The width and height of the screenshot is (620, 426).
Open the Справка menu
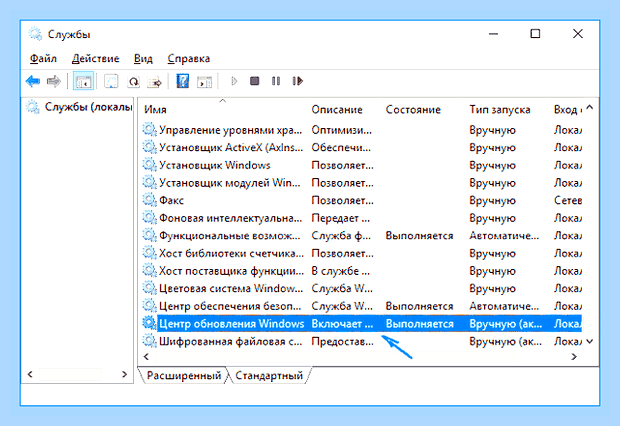(189, 59)
